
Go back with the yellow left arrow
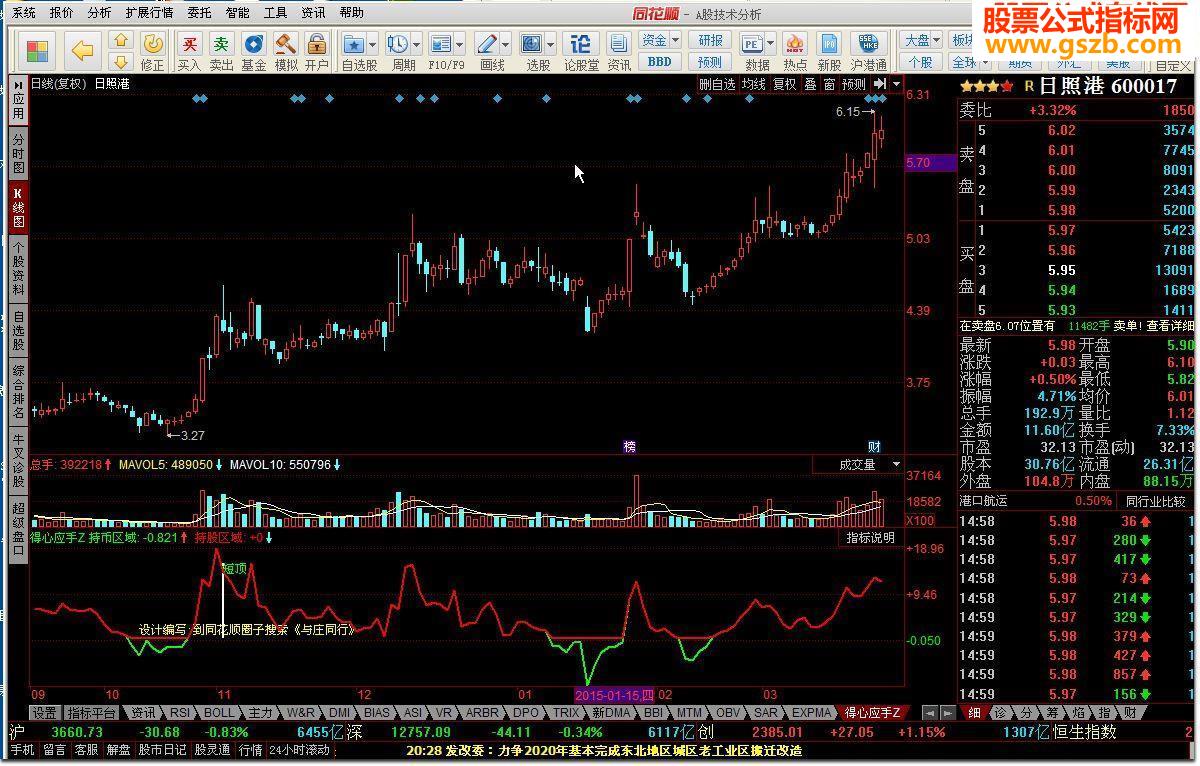coord(83,51)
